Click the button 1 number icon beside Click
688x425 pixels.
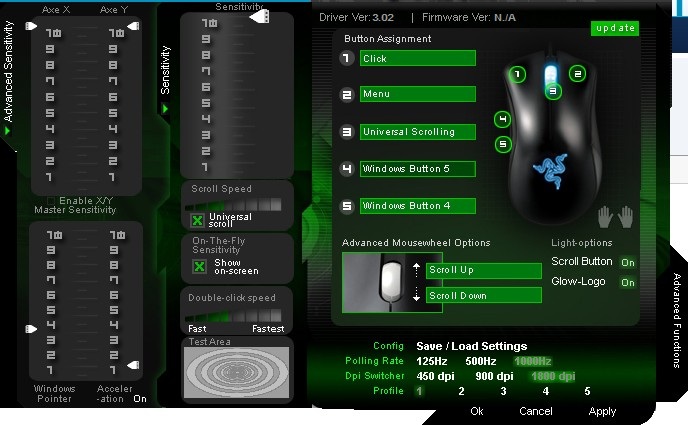click(x=347, y=58)
